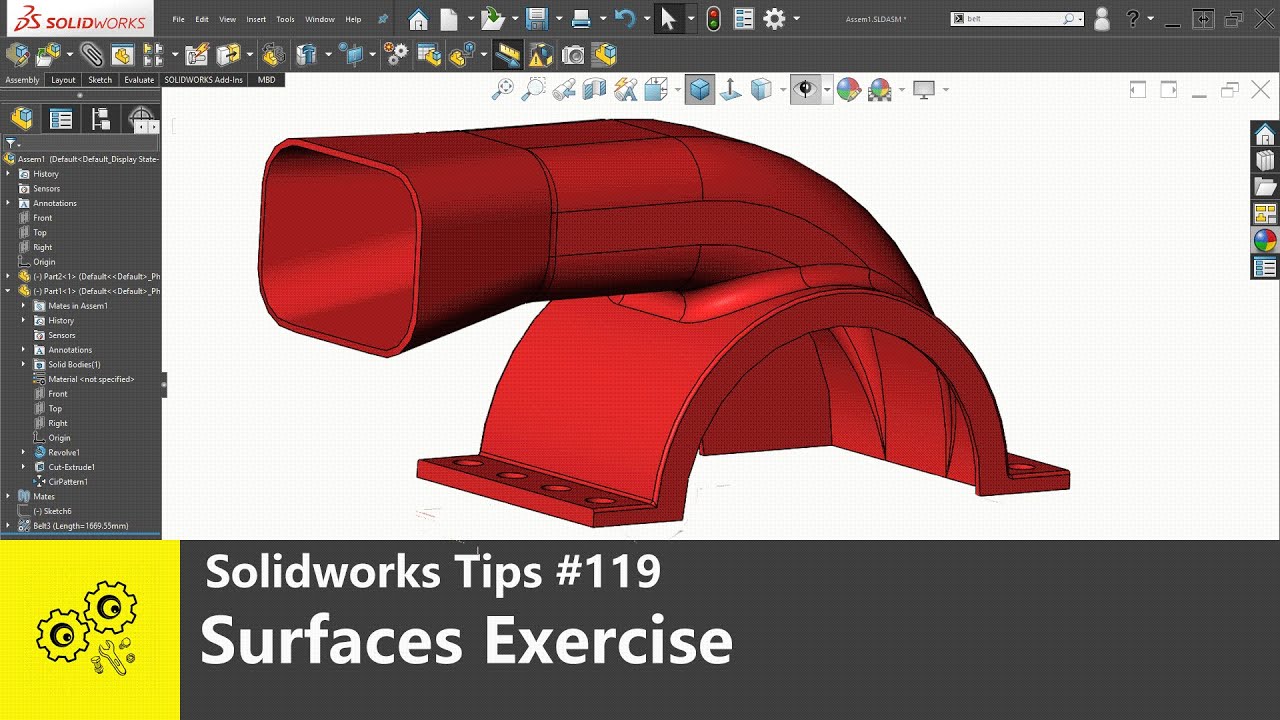The height and width of the screenshot is (720, 1280).
Task: Click the Reference Geometry icon
Action: tap(350, 55)
